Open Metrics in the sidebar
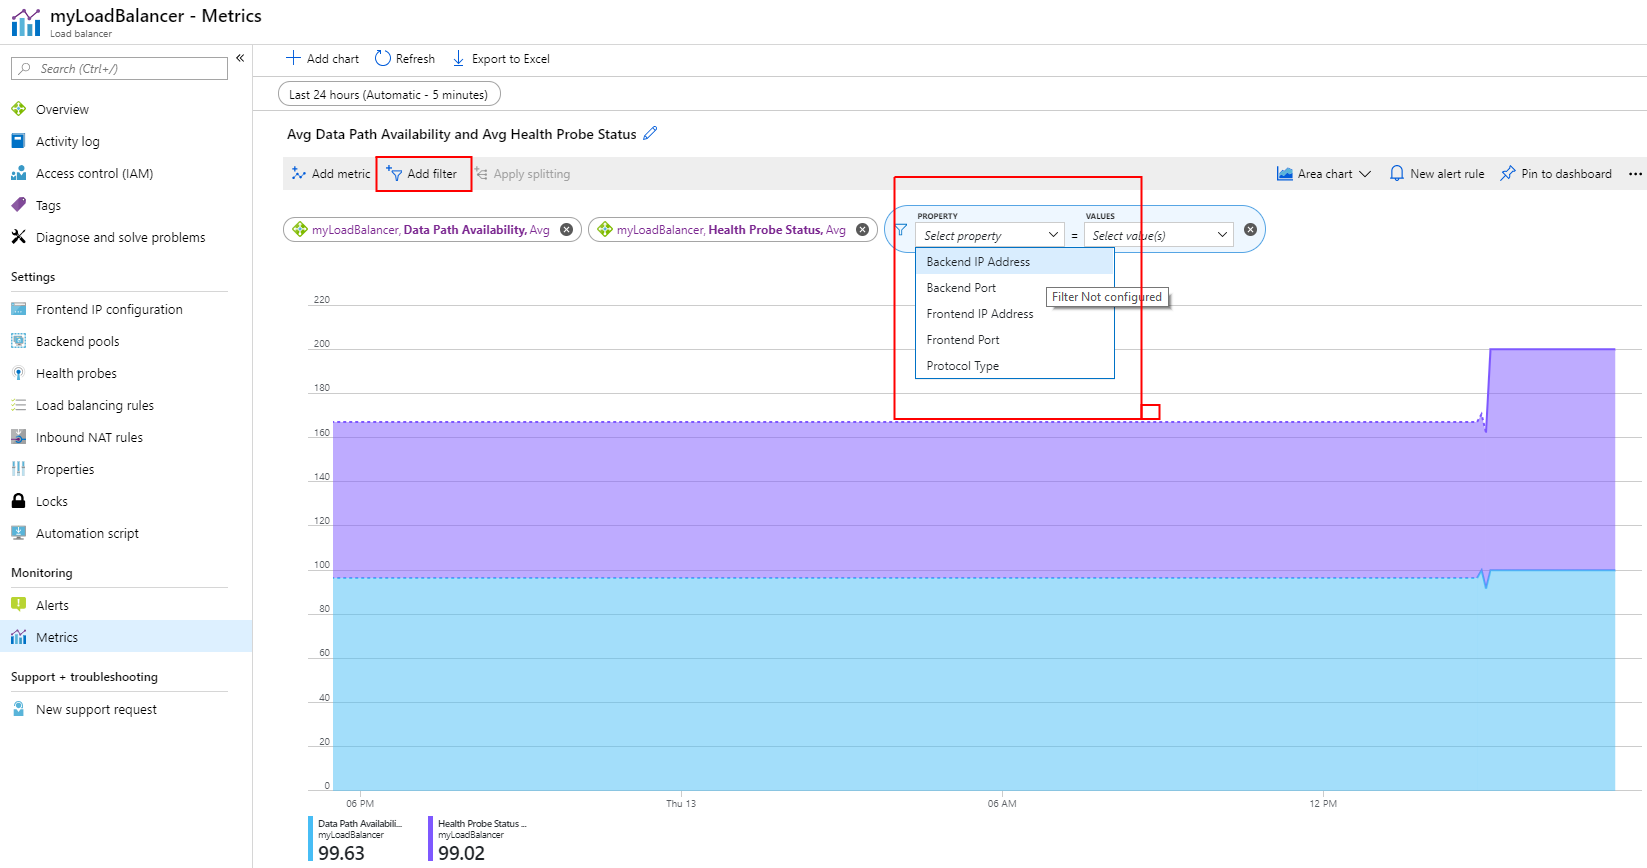1647x868 pixels. click(x=126, y=637)
